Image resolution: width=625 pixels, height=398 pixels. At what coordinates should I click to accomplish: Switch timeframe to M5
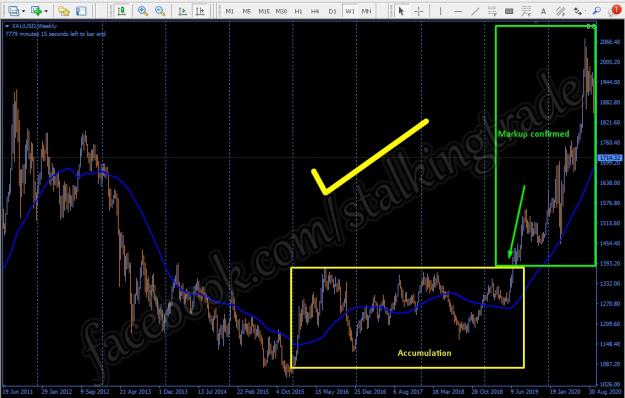(247, 11)
